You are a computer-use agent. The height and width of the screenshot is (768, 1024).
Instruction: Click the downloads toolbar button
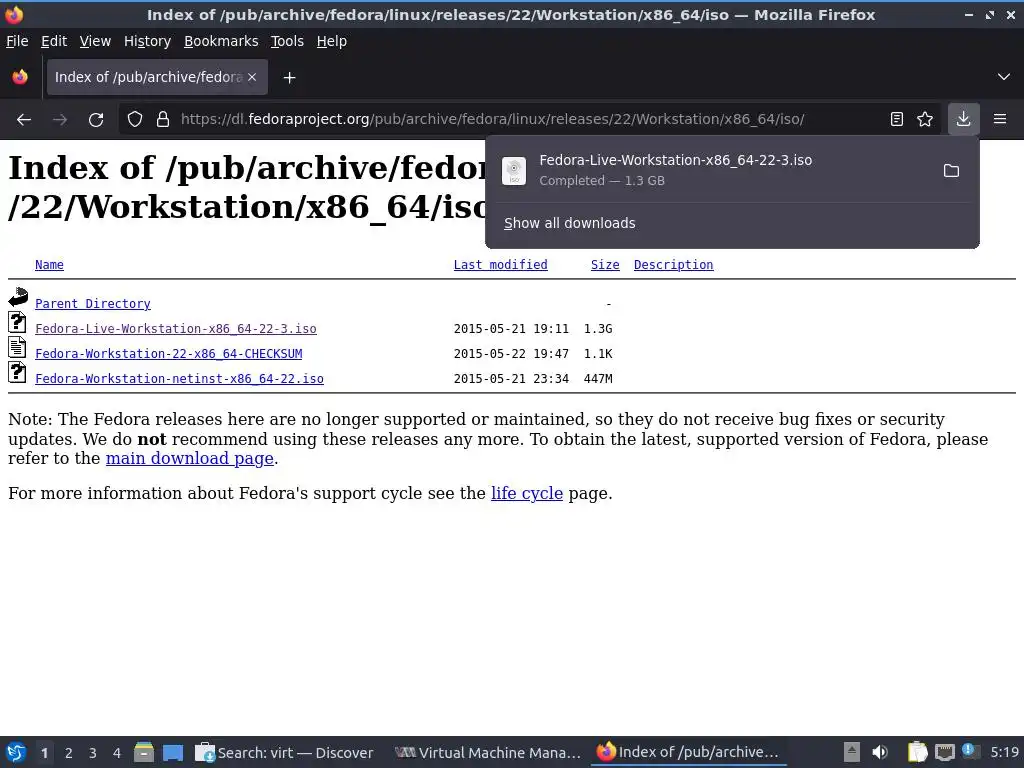click(x=963, y=120)
